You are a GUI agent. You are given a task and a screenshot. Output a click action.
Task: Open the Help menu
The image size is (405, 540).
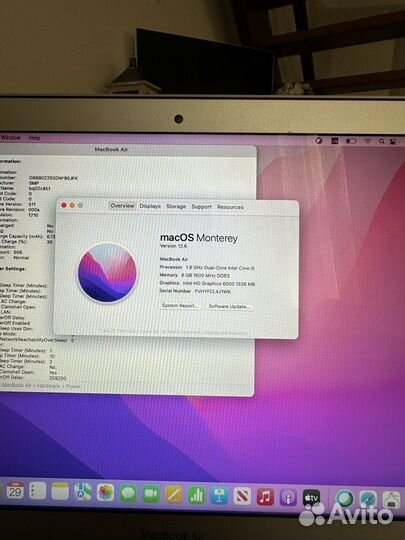pyautogui.click(x=34, y=138)
